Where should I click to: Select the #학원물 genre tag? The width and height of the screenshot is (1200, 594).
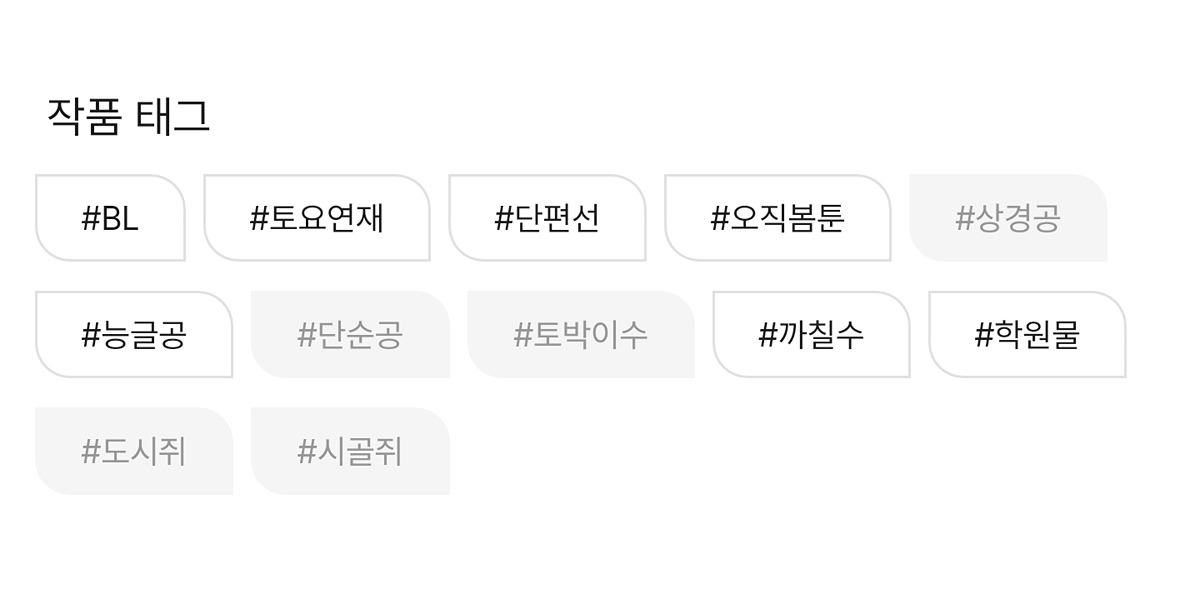coord(1027,335)
